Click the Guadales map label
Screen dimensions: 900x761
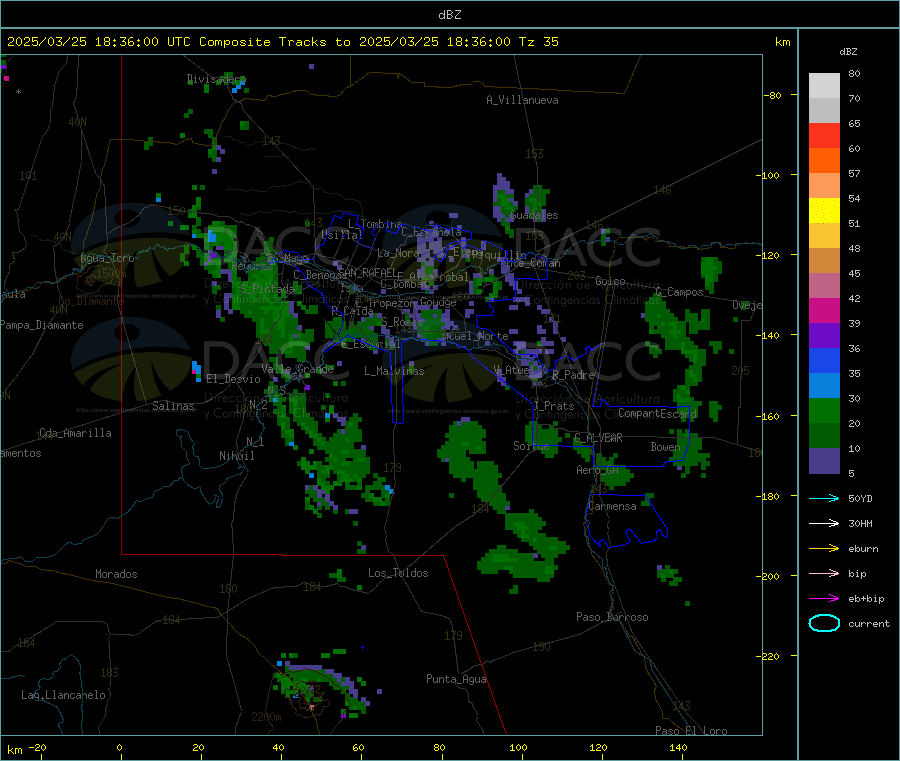(x=534, y=215)
